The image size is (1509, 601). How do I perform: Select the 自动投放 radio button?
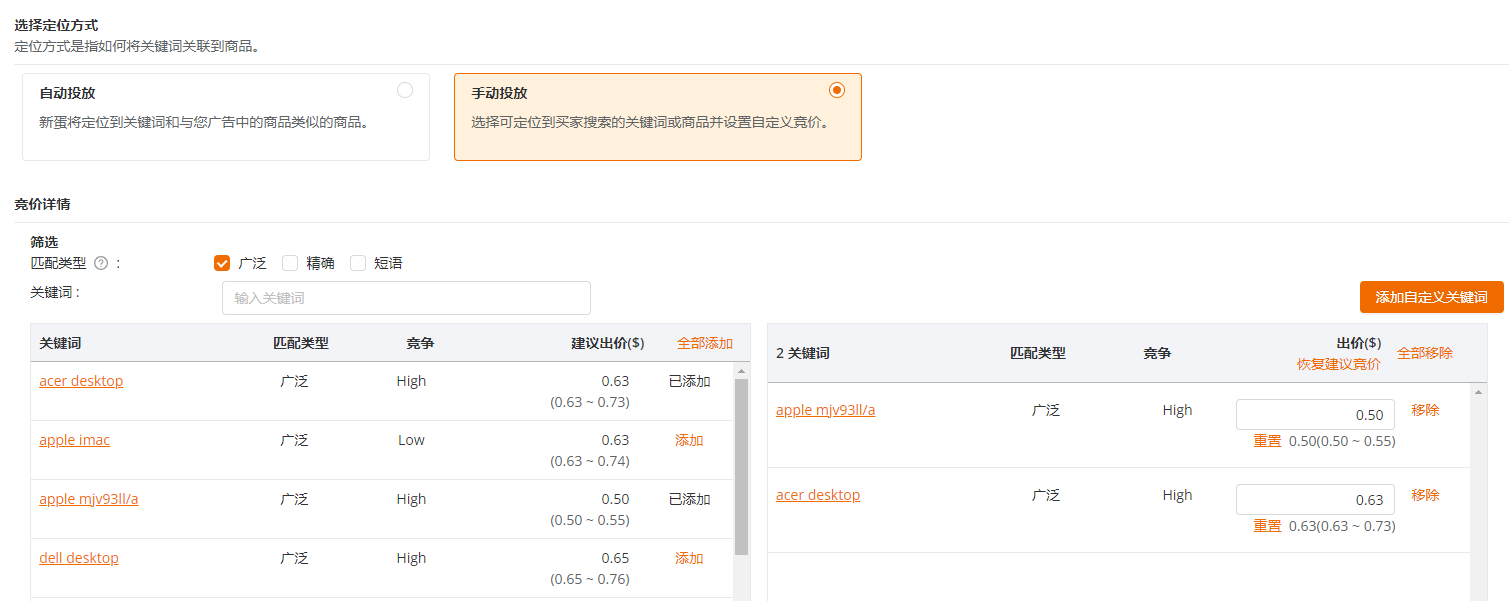[405, 90]
